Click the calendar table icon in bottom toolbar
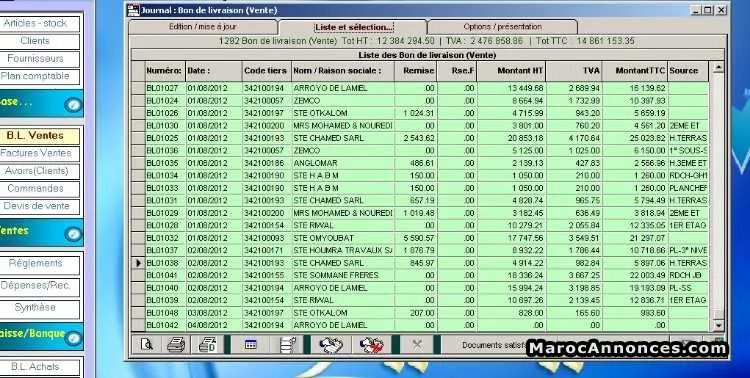Image resolution: width=750 pixels, height=378 pixels. tap(251, 345)
